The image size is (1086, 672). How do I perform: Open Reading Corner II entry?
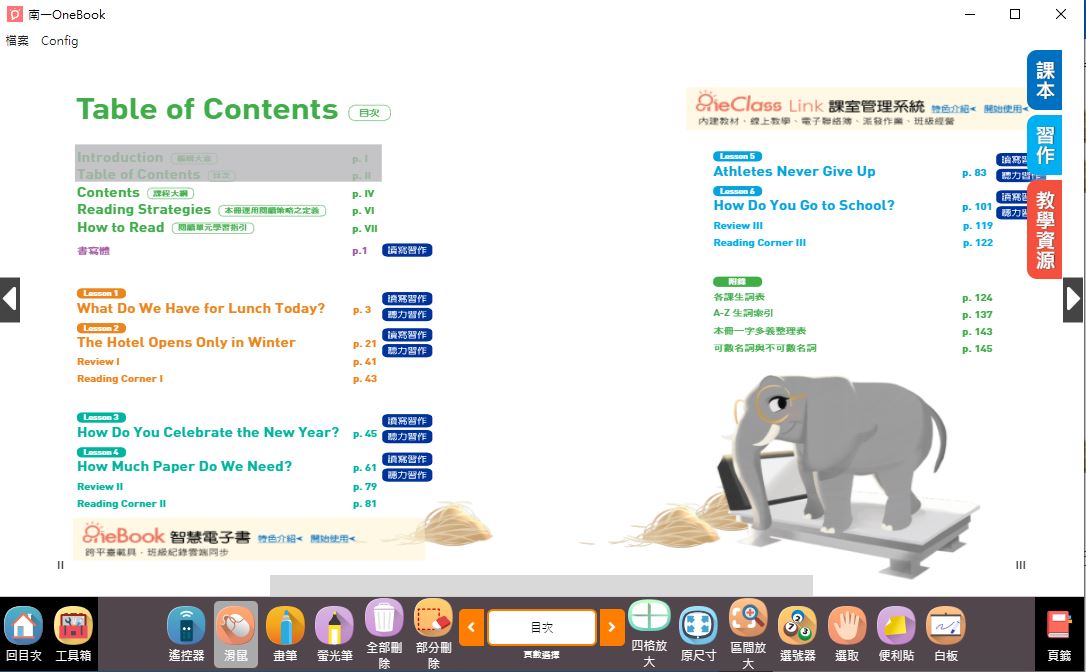(121, 504)
